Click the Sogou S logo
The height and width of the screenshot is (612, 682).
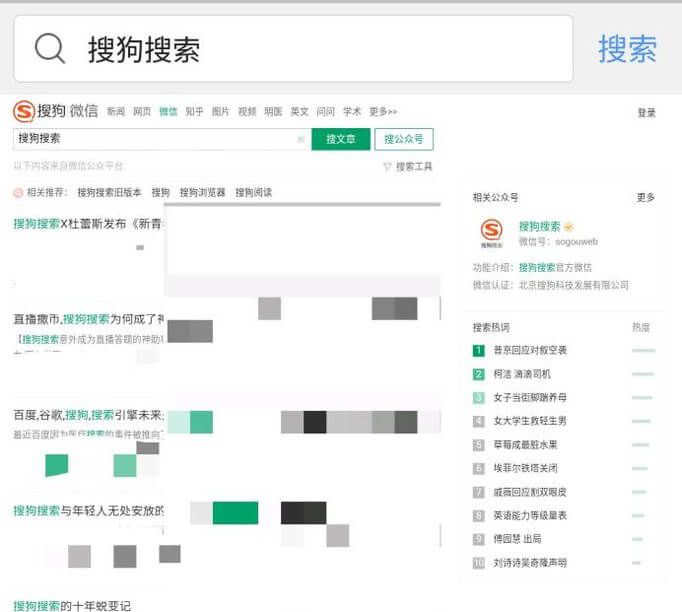click(x=24, y=111)
